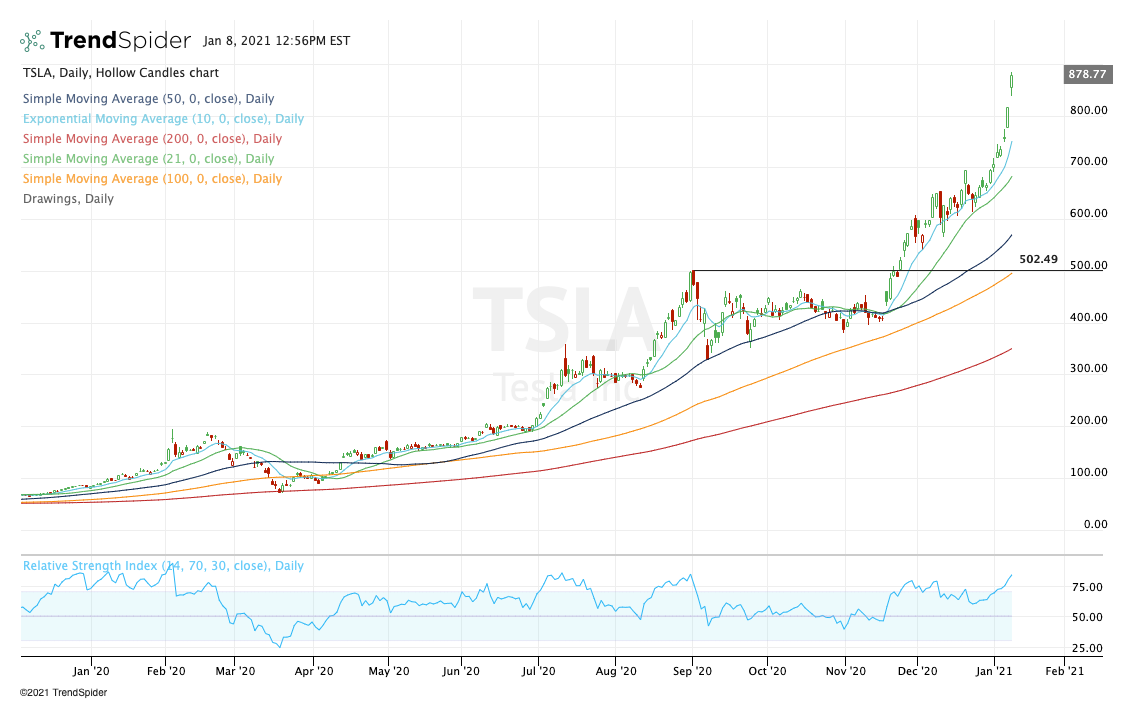Click the topmost green candle near 878

[x=1012, y=83]
